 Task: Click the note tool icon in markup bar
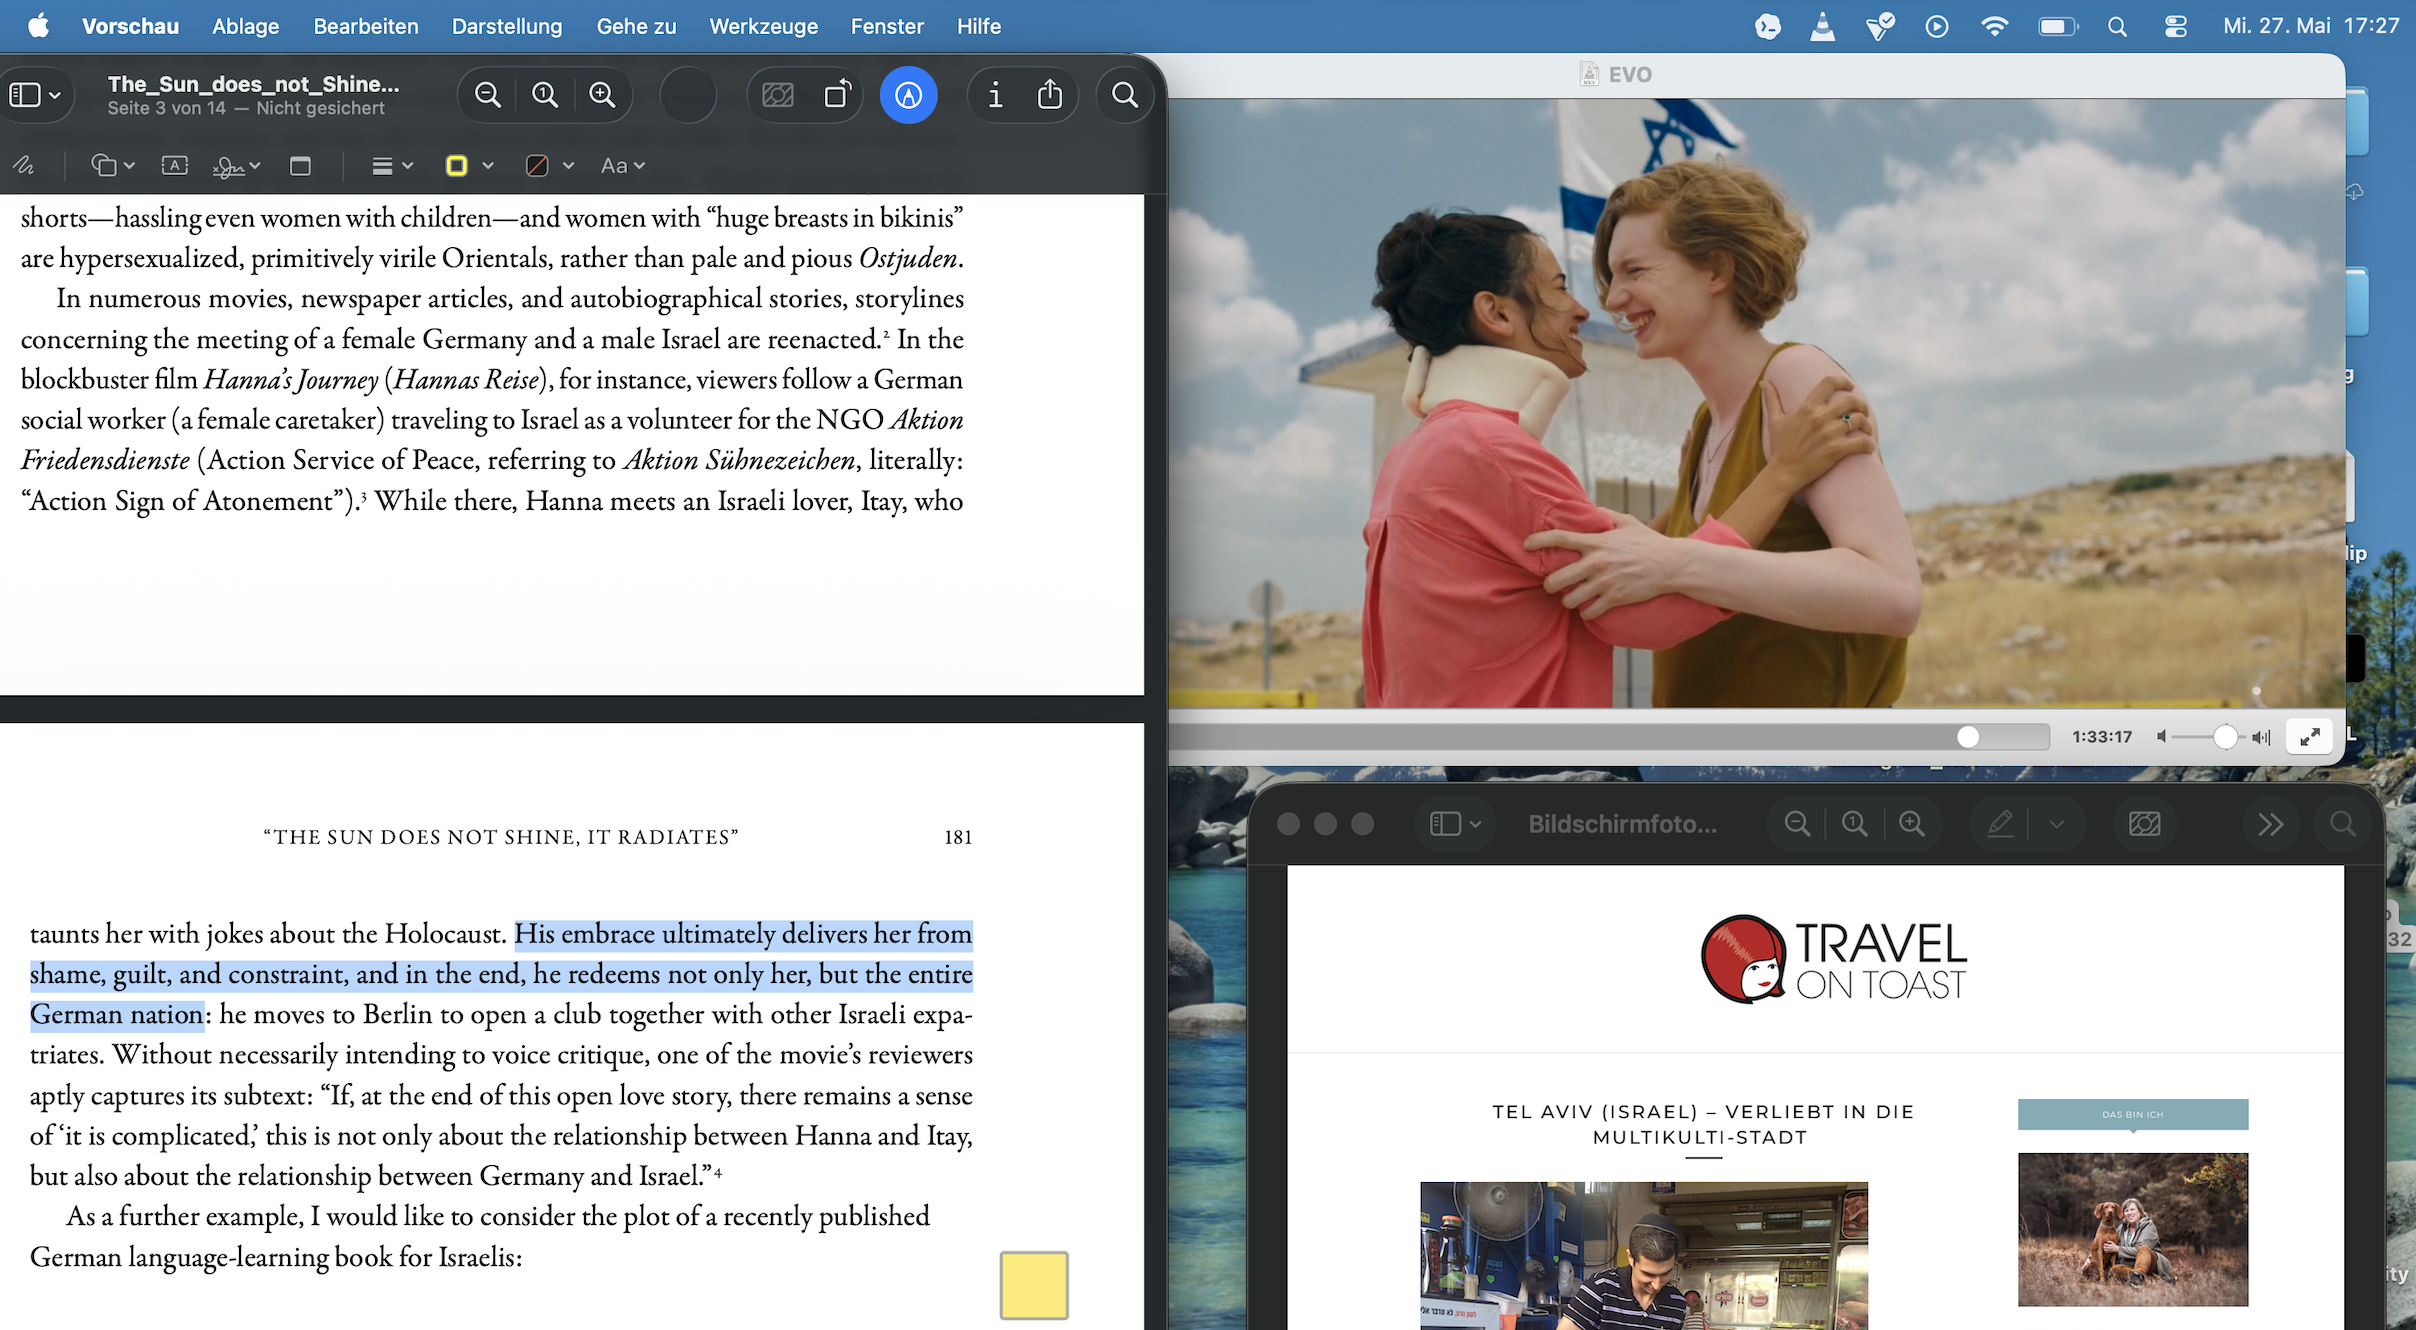pos(300,166)
